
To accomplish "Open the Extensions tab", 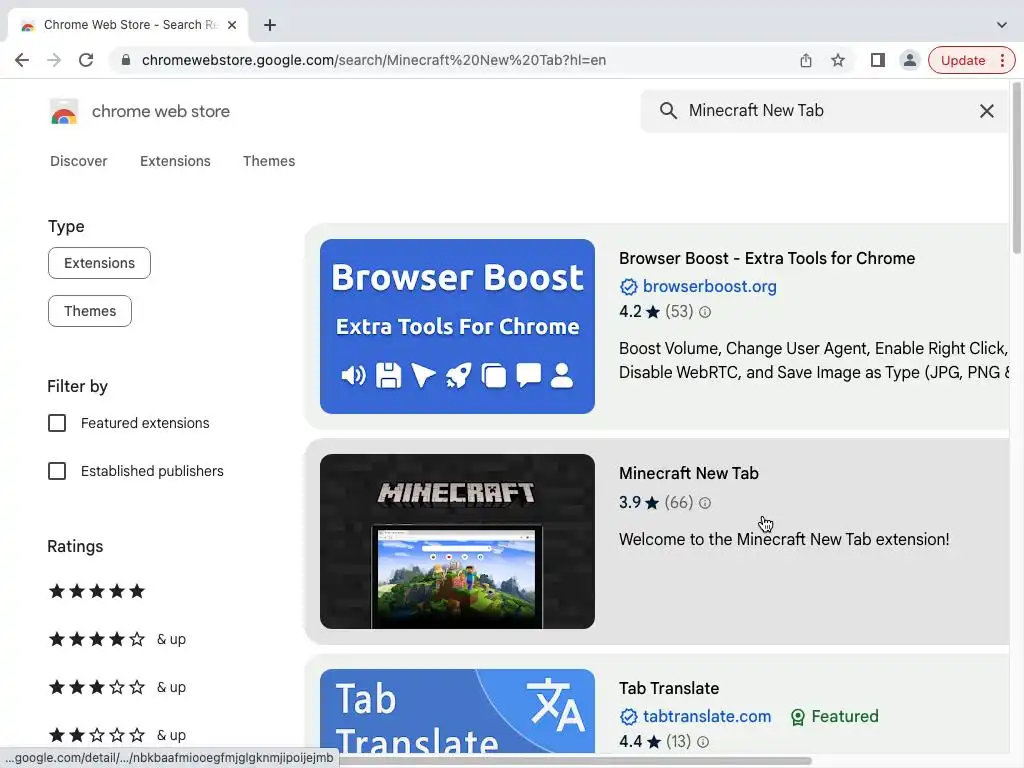I will [x=175, y=161].
